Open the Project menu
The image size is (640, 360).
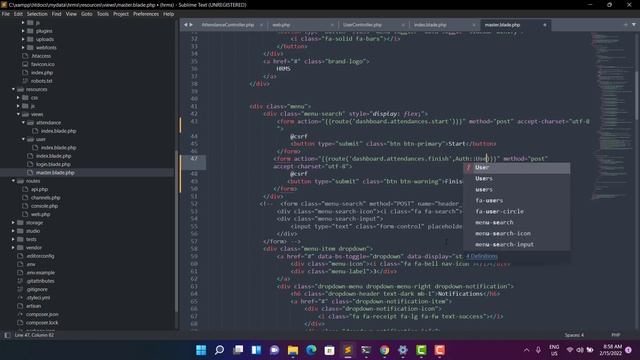point(121,14)
